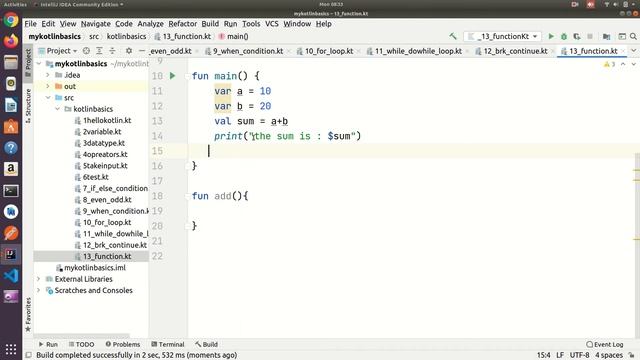Click the Build project hammer icon
The image size is (640, 360).
453,36
